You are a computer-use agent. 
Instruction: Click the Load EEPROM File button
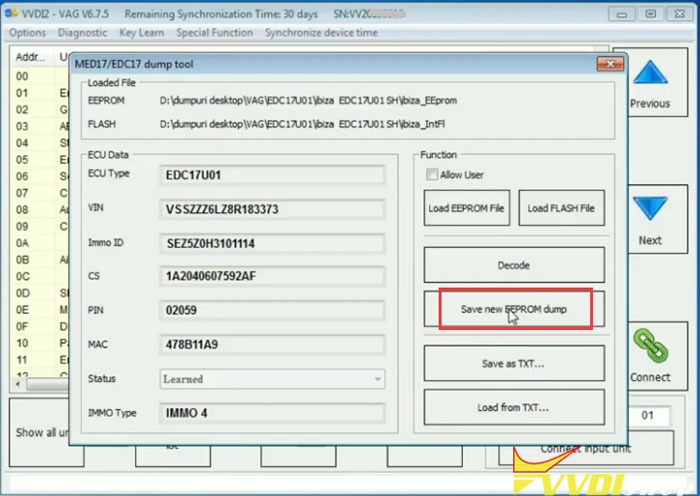467,208
